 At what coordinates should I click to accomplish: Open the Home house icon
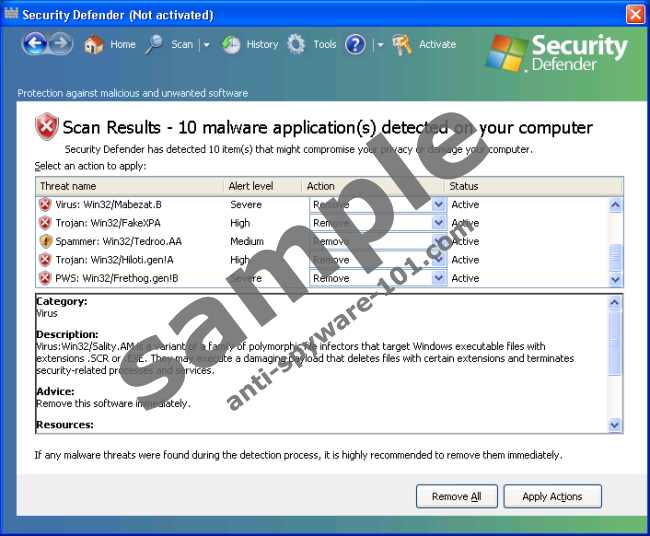(x=94, y=45)
